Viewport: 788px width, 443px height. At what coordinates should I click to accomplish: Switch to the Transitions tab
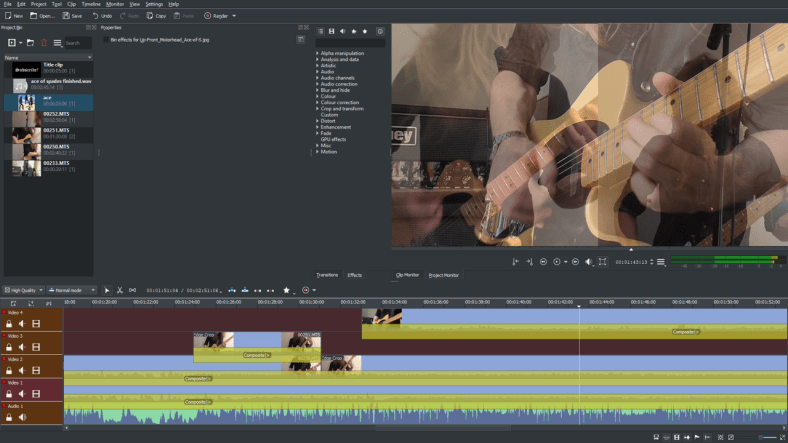click(327, 275)
